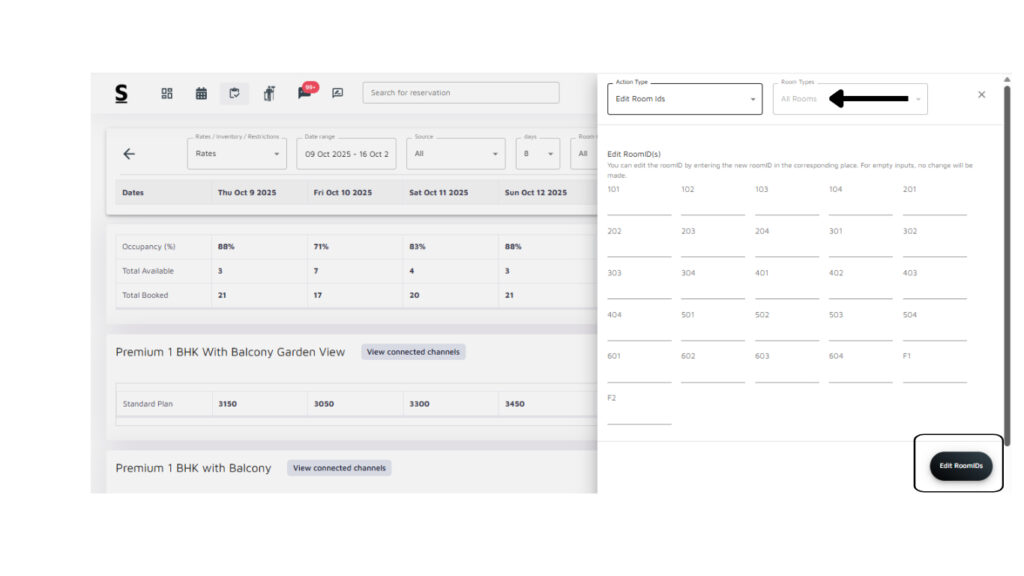Click the luggage guest icon

[269, 93]
